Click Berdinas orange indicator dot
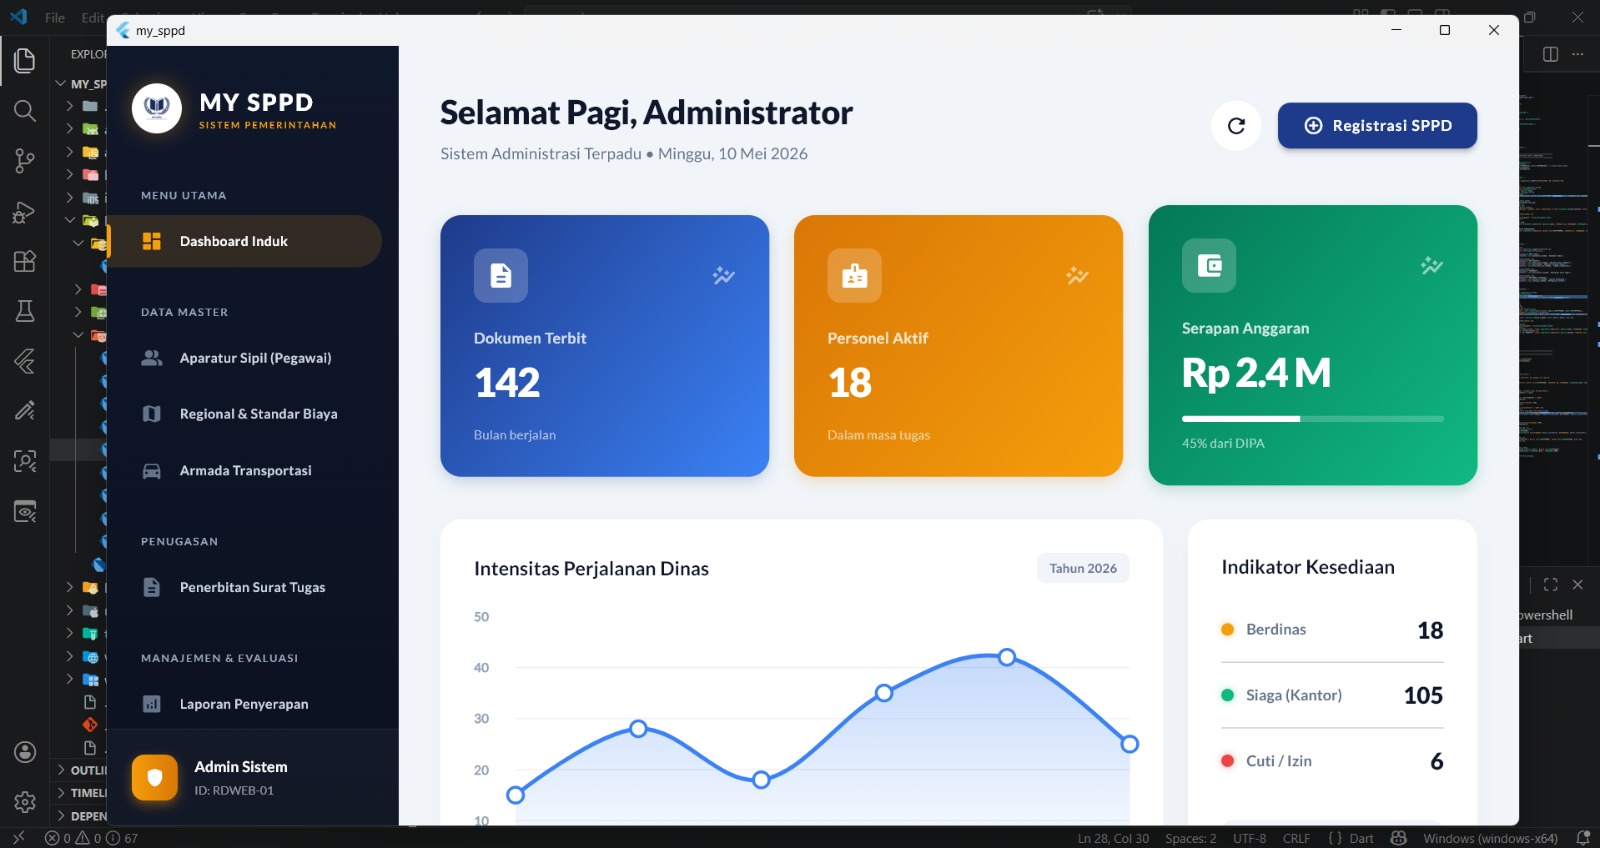Image resolution: width=1600 pixels, height=848 pixels. tap(1227, 629)
